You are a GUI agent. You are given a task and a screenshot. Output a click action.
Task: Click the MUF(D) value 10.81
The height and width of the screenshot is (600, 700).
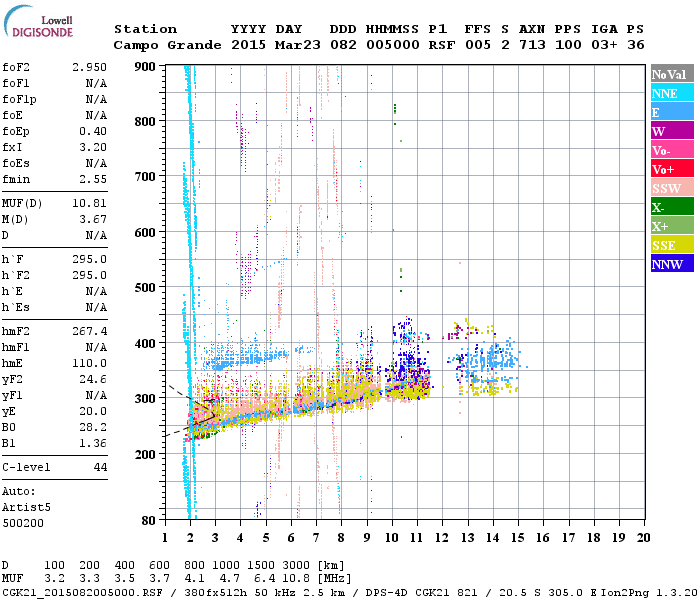(89, 204)
